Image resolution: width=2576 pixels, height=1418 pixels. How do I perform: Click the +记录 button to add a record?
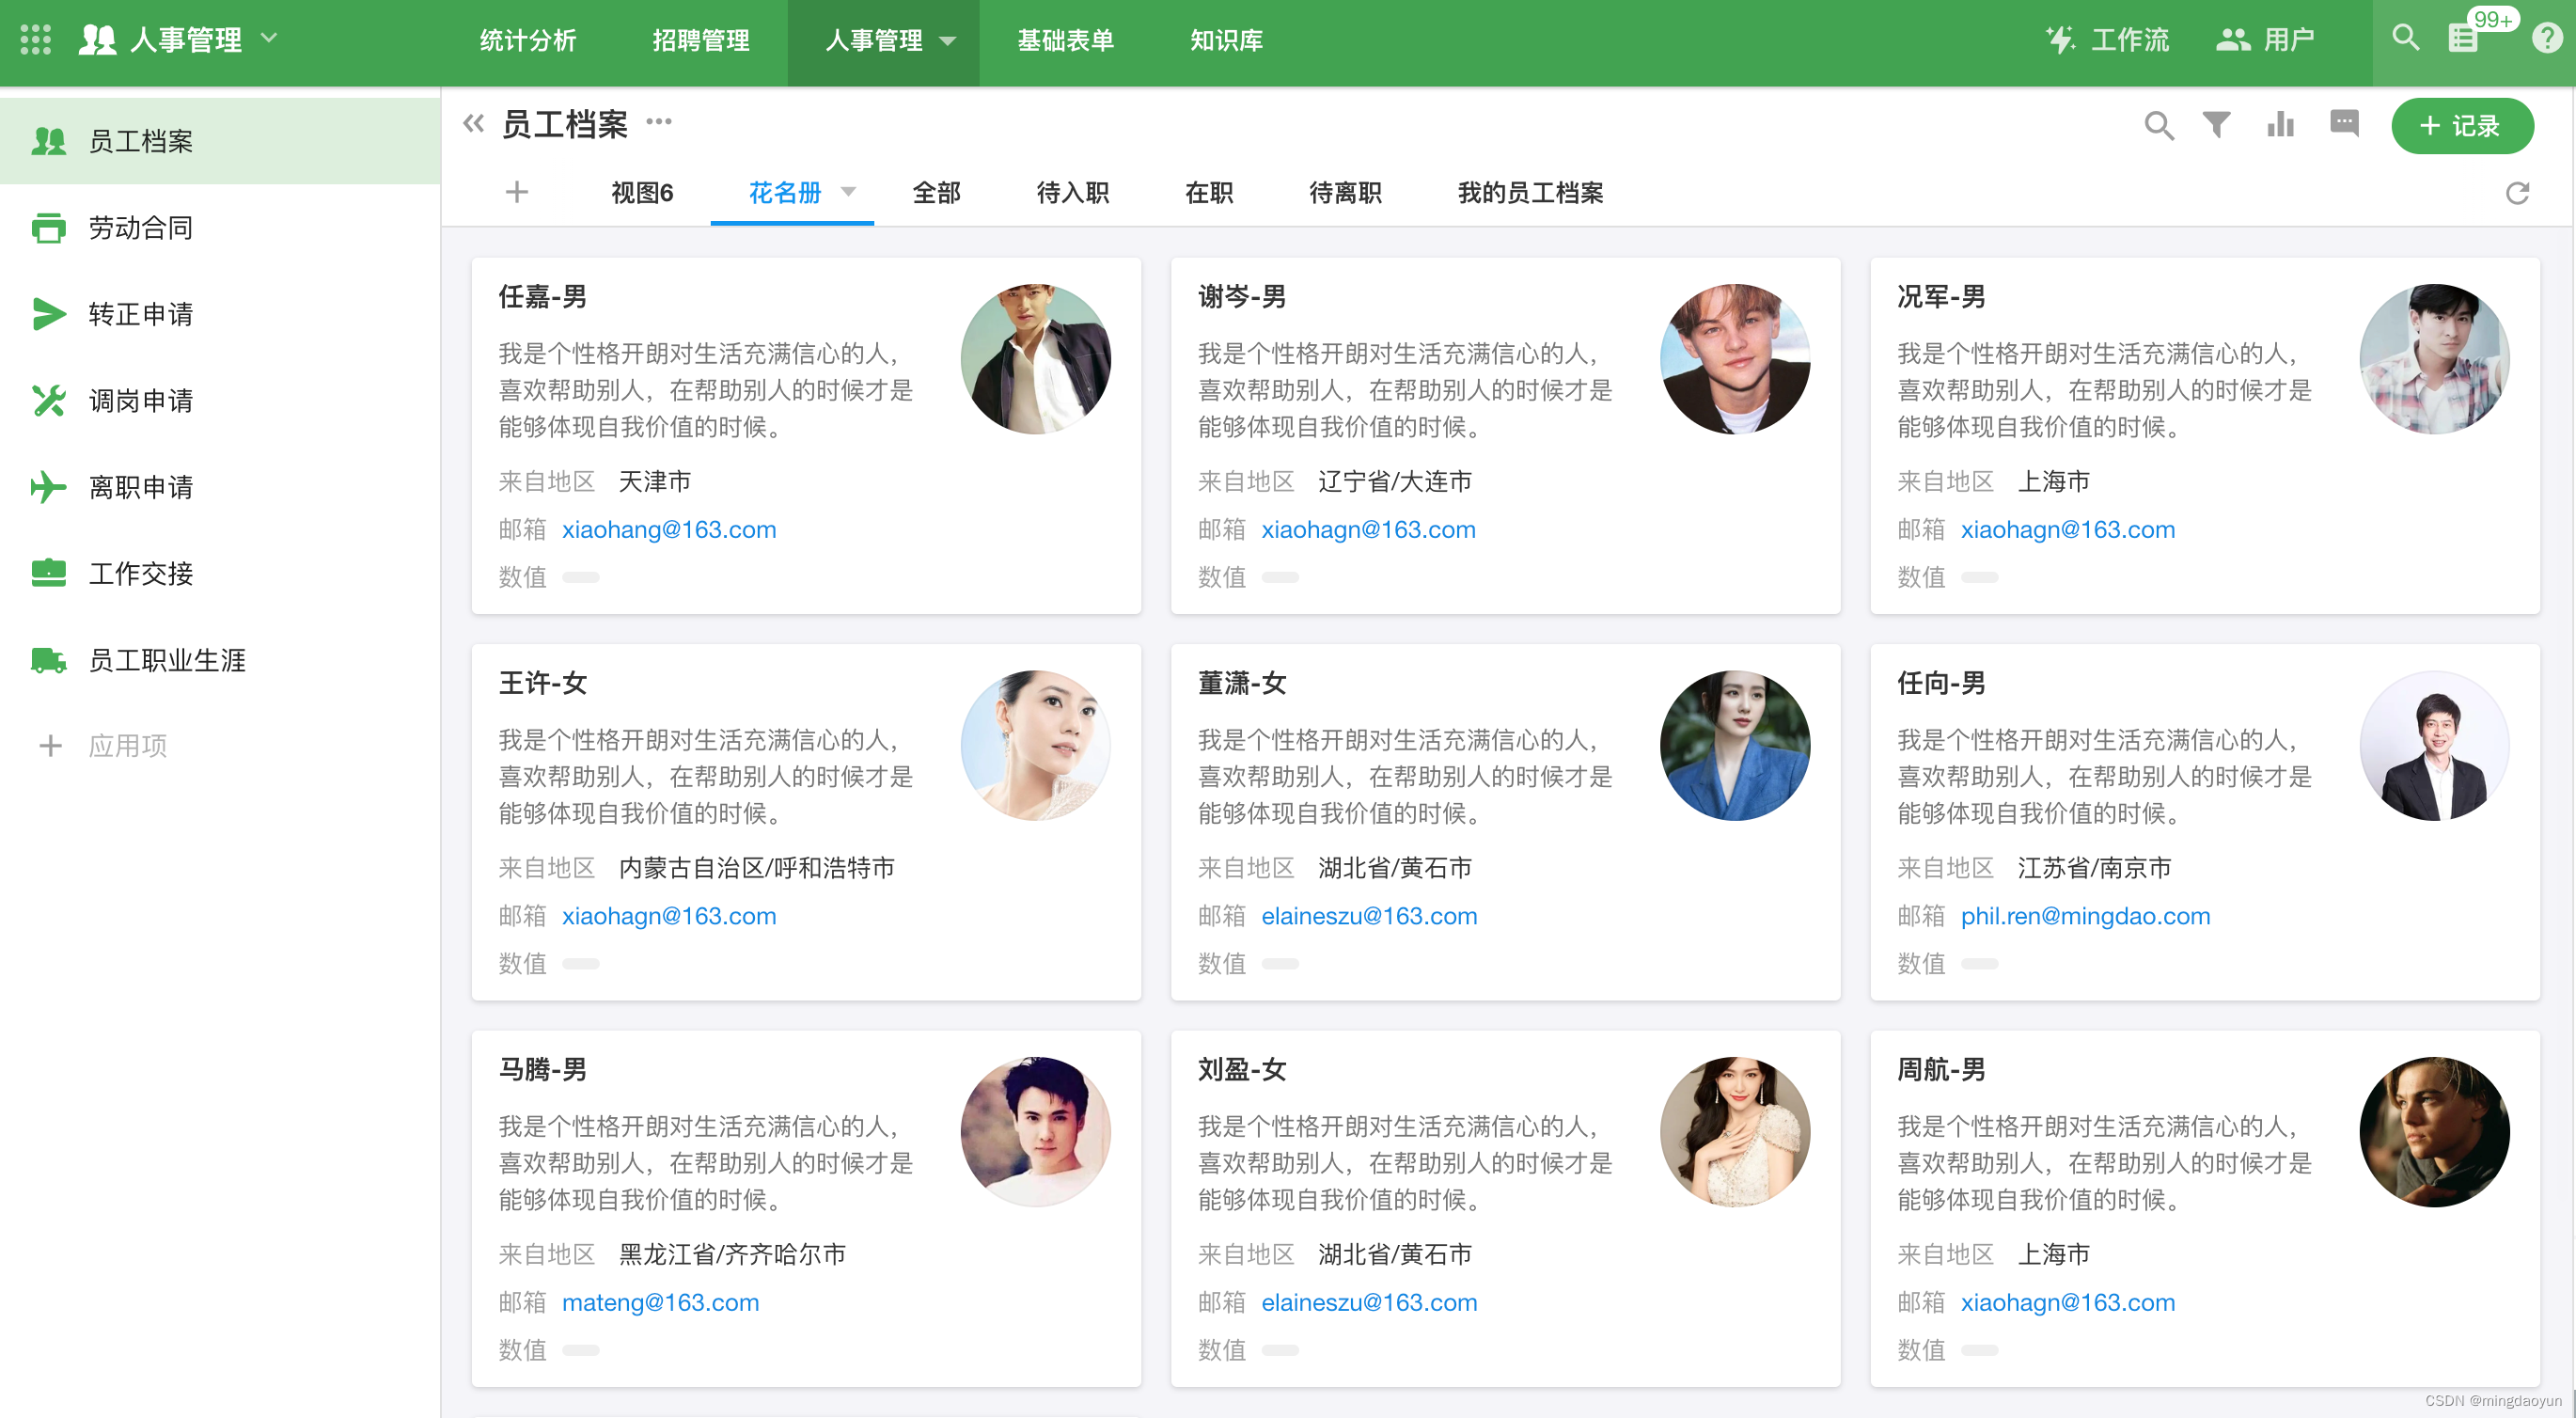[2462, 126]
